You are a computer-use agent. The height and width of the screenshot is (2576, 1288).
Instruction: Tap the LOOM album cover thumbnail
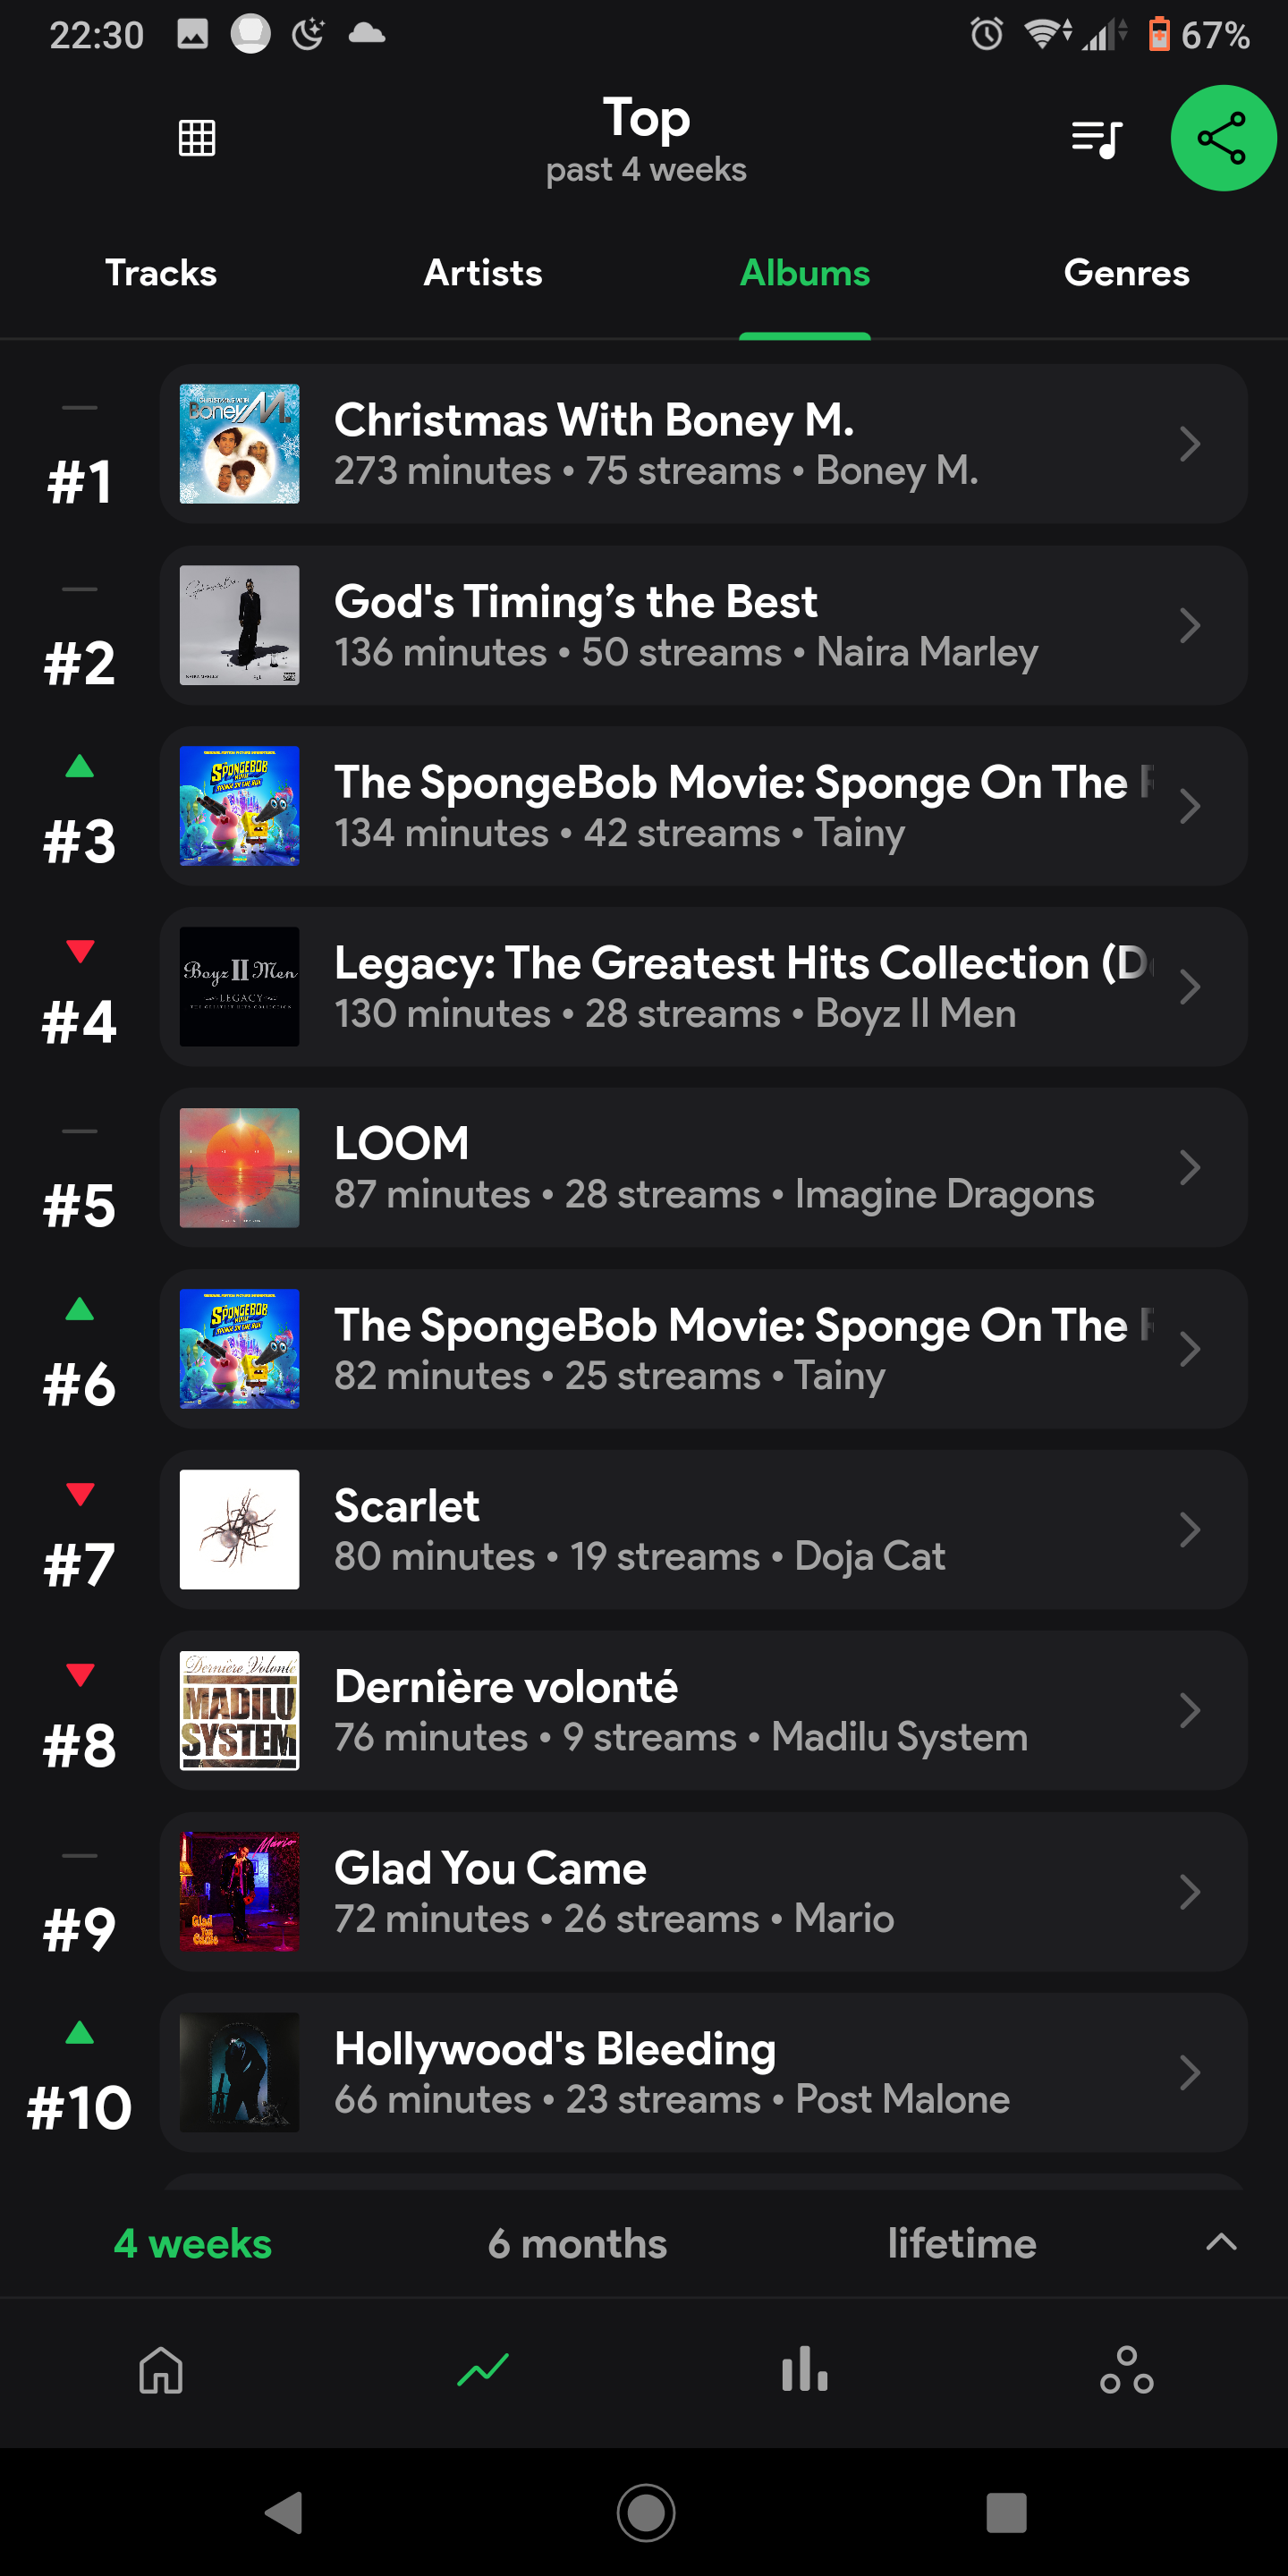click(239, 1168)
